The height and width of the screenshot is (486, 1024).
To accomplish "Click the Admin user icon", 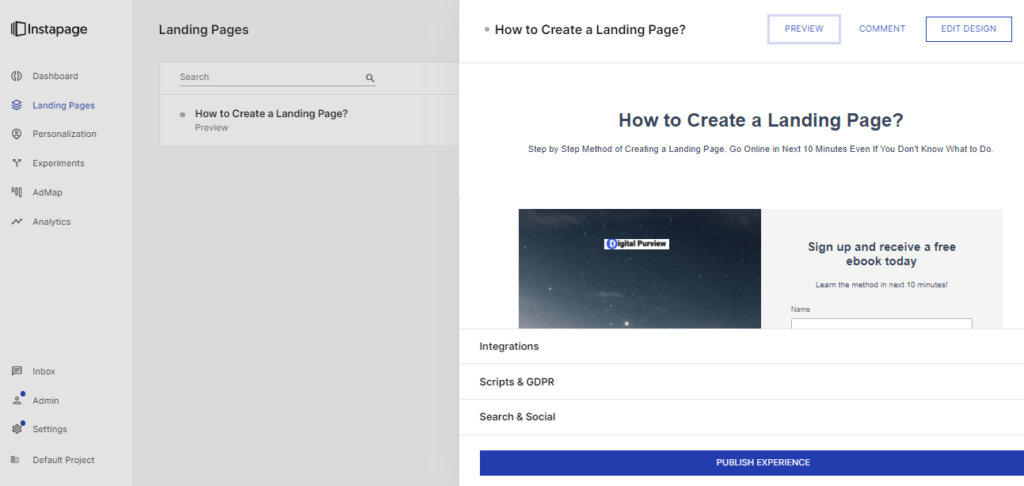I will click(x=17, y=400).
